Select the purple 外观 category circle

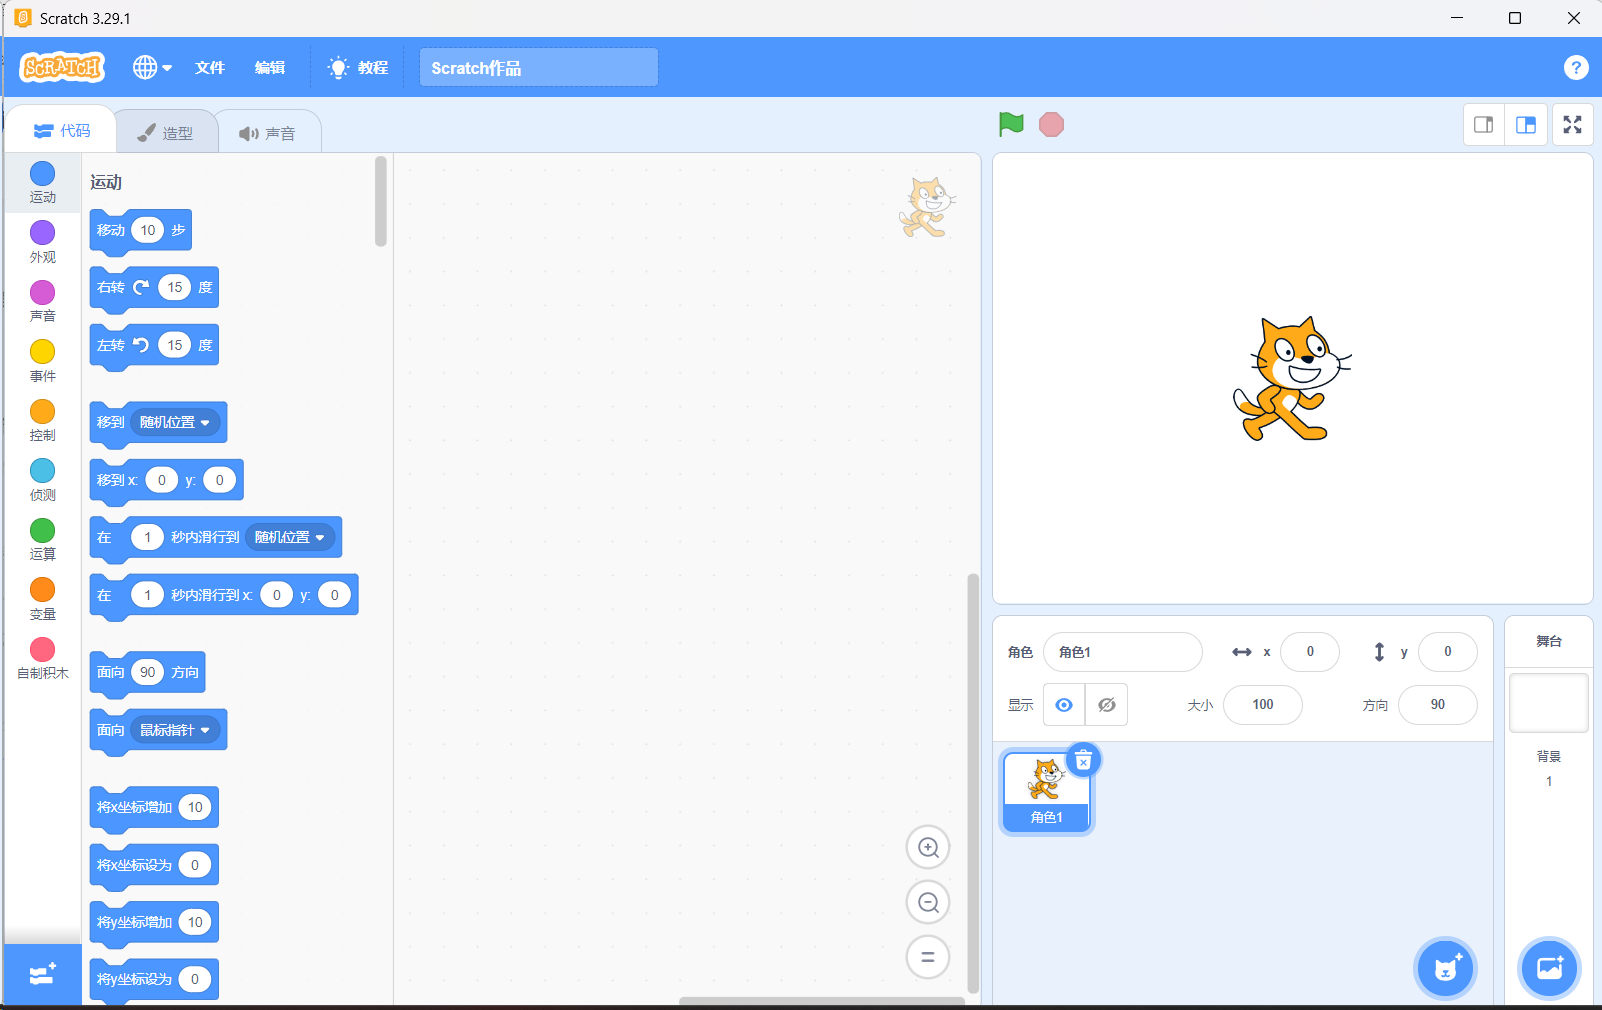(42, 233)
